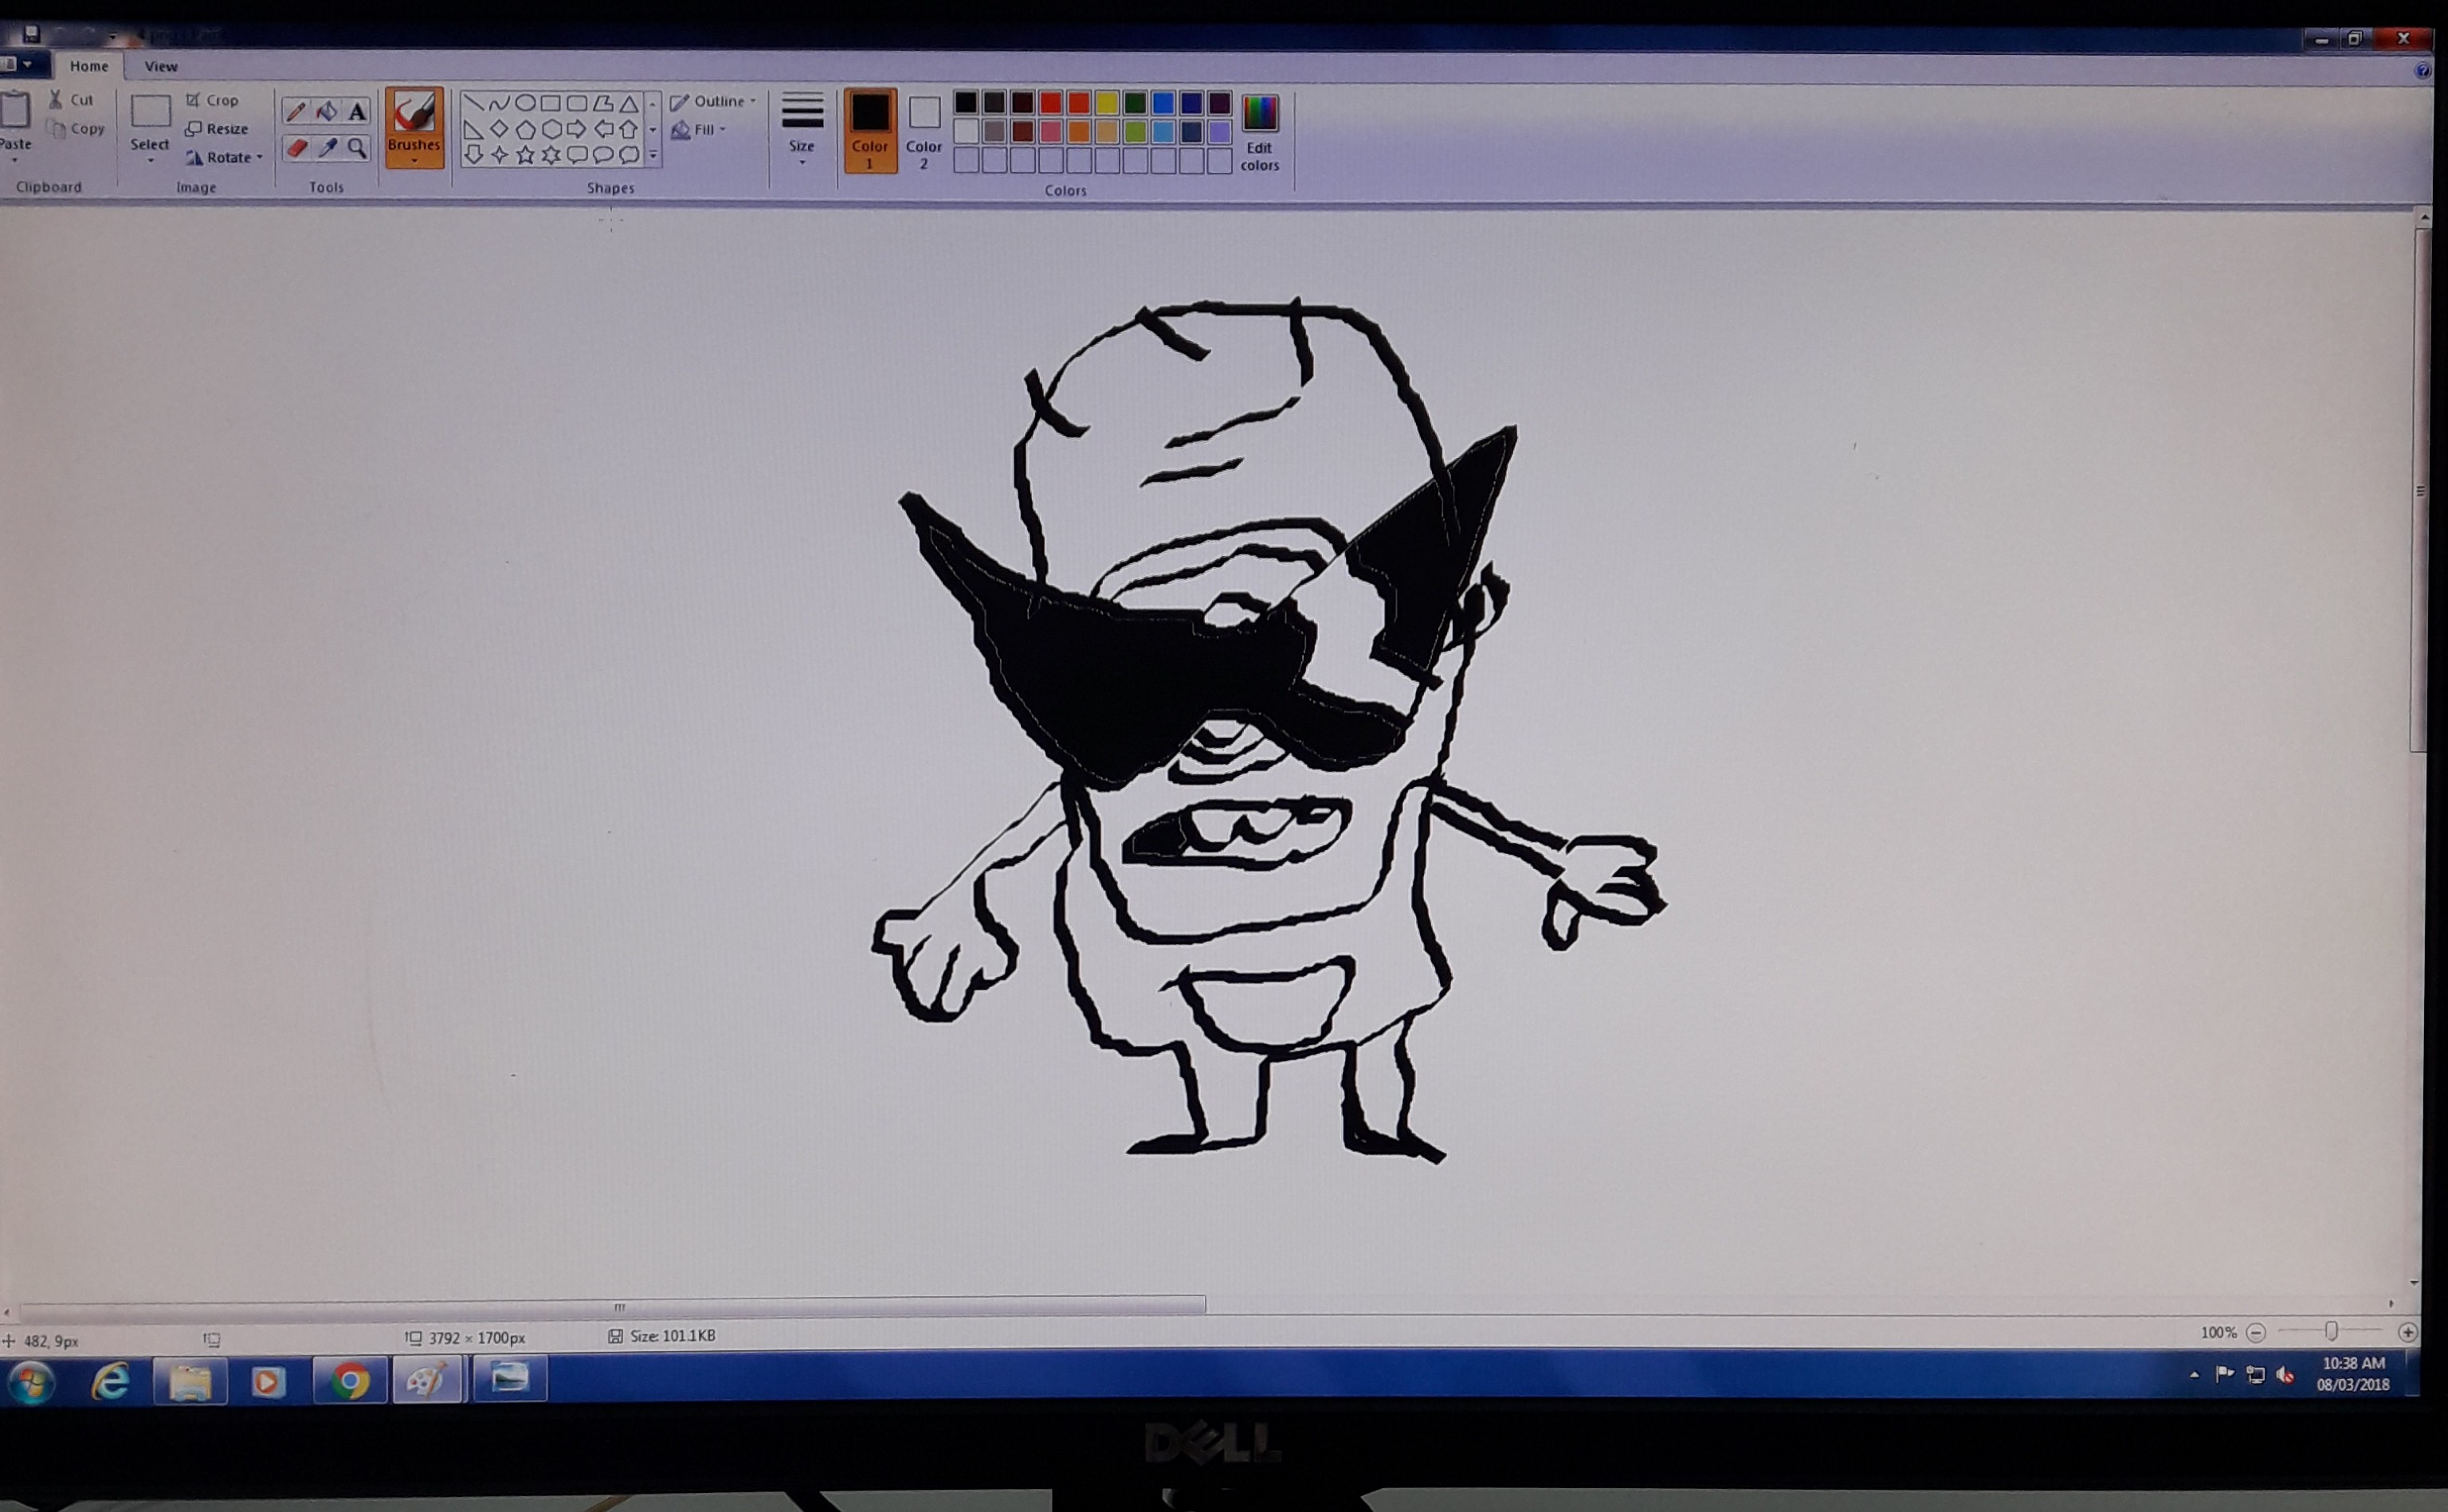Launch Internet Explorer from the taskbar
The width and height of the screenshot is (2448, 1512).
pos(110,1381)
